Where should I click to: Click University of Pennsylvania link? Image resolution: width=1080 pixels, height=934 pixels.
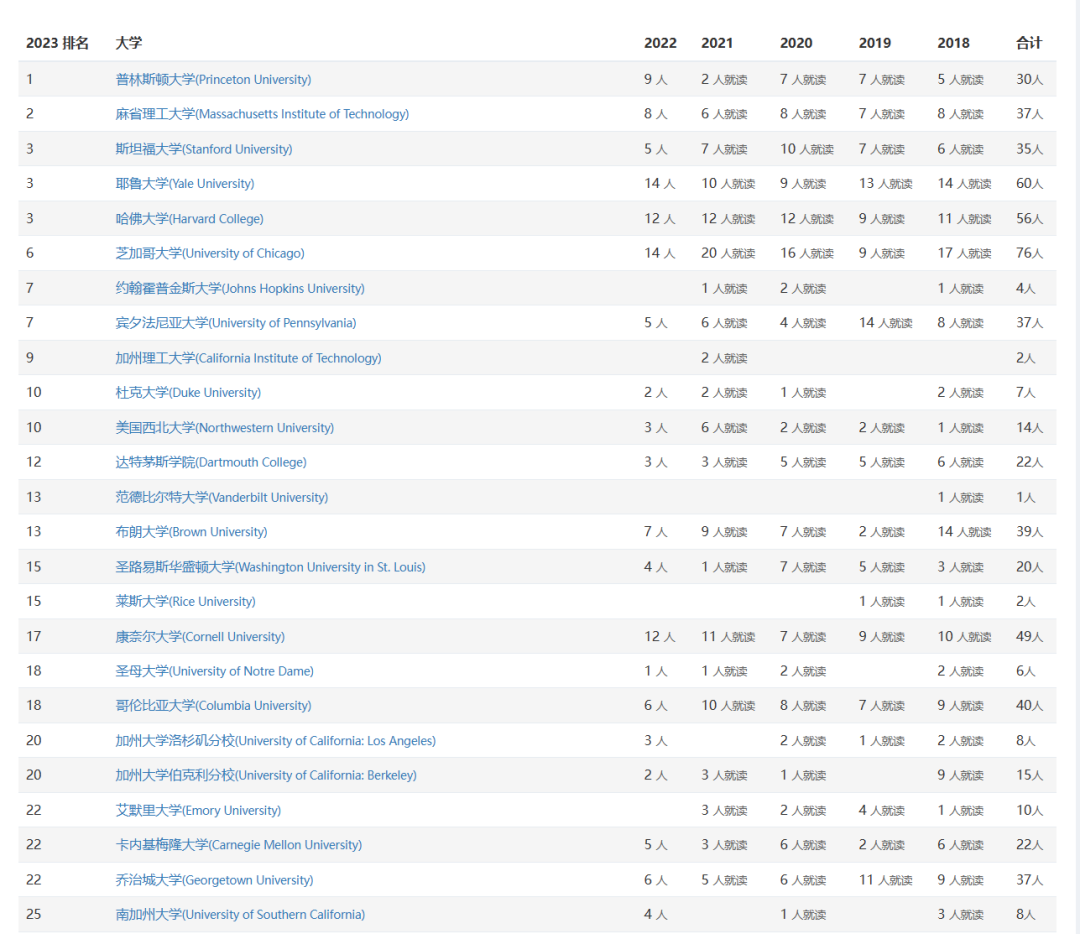(236, 323)
